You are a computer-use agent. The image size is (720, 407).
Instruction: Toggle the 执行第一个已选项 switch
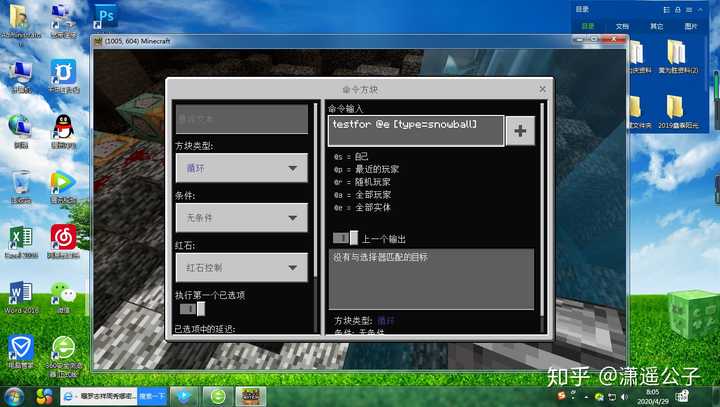click(x=192, y=309)
